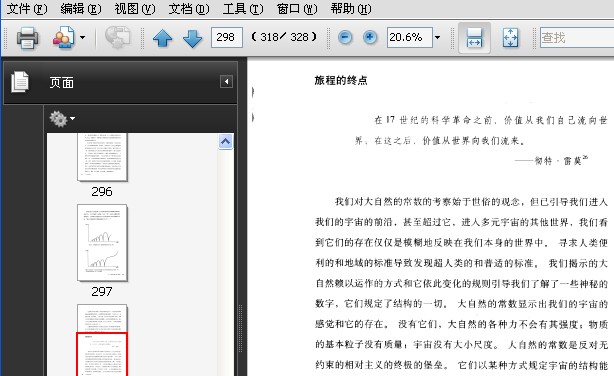Open the zoom percentage dropdown arrow
Screen dimensions: 614x376
(x=437, y=38)
